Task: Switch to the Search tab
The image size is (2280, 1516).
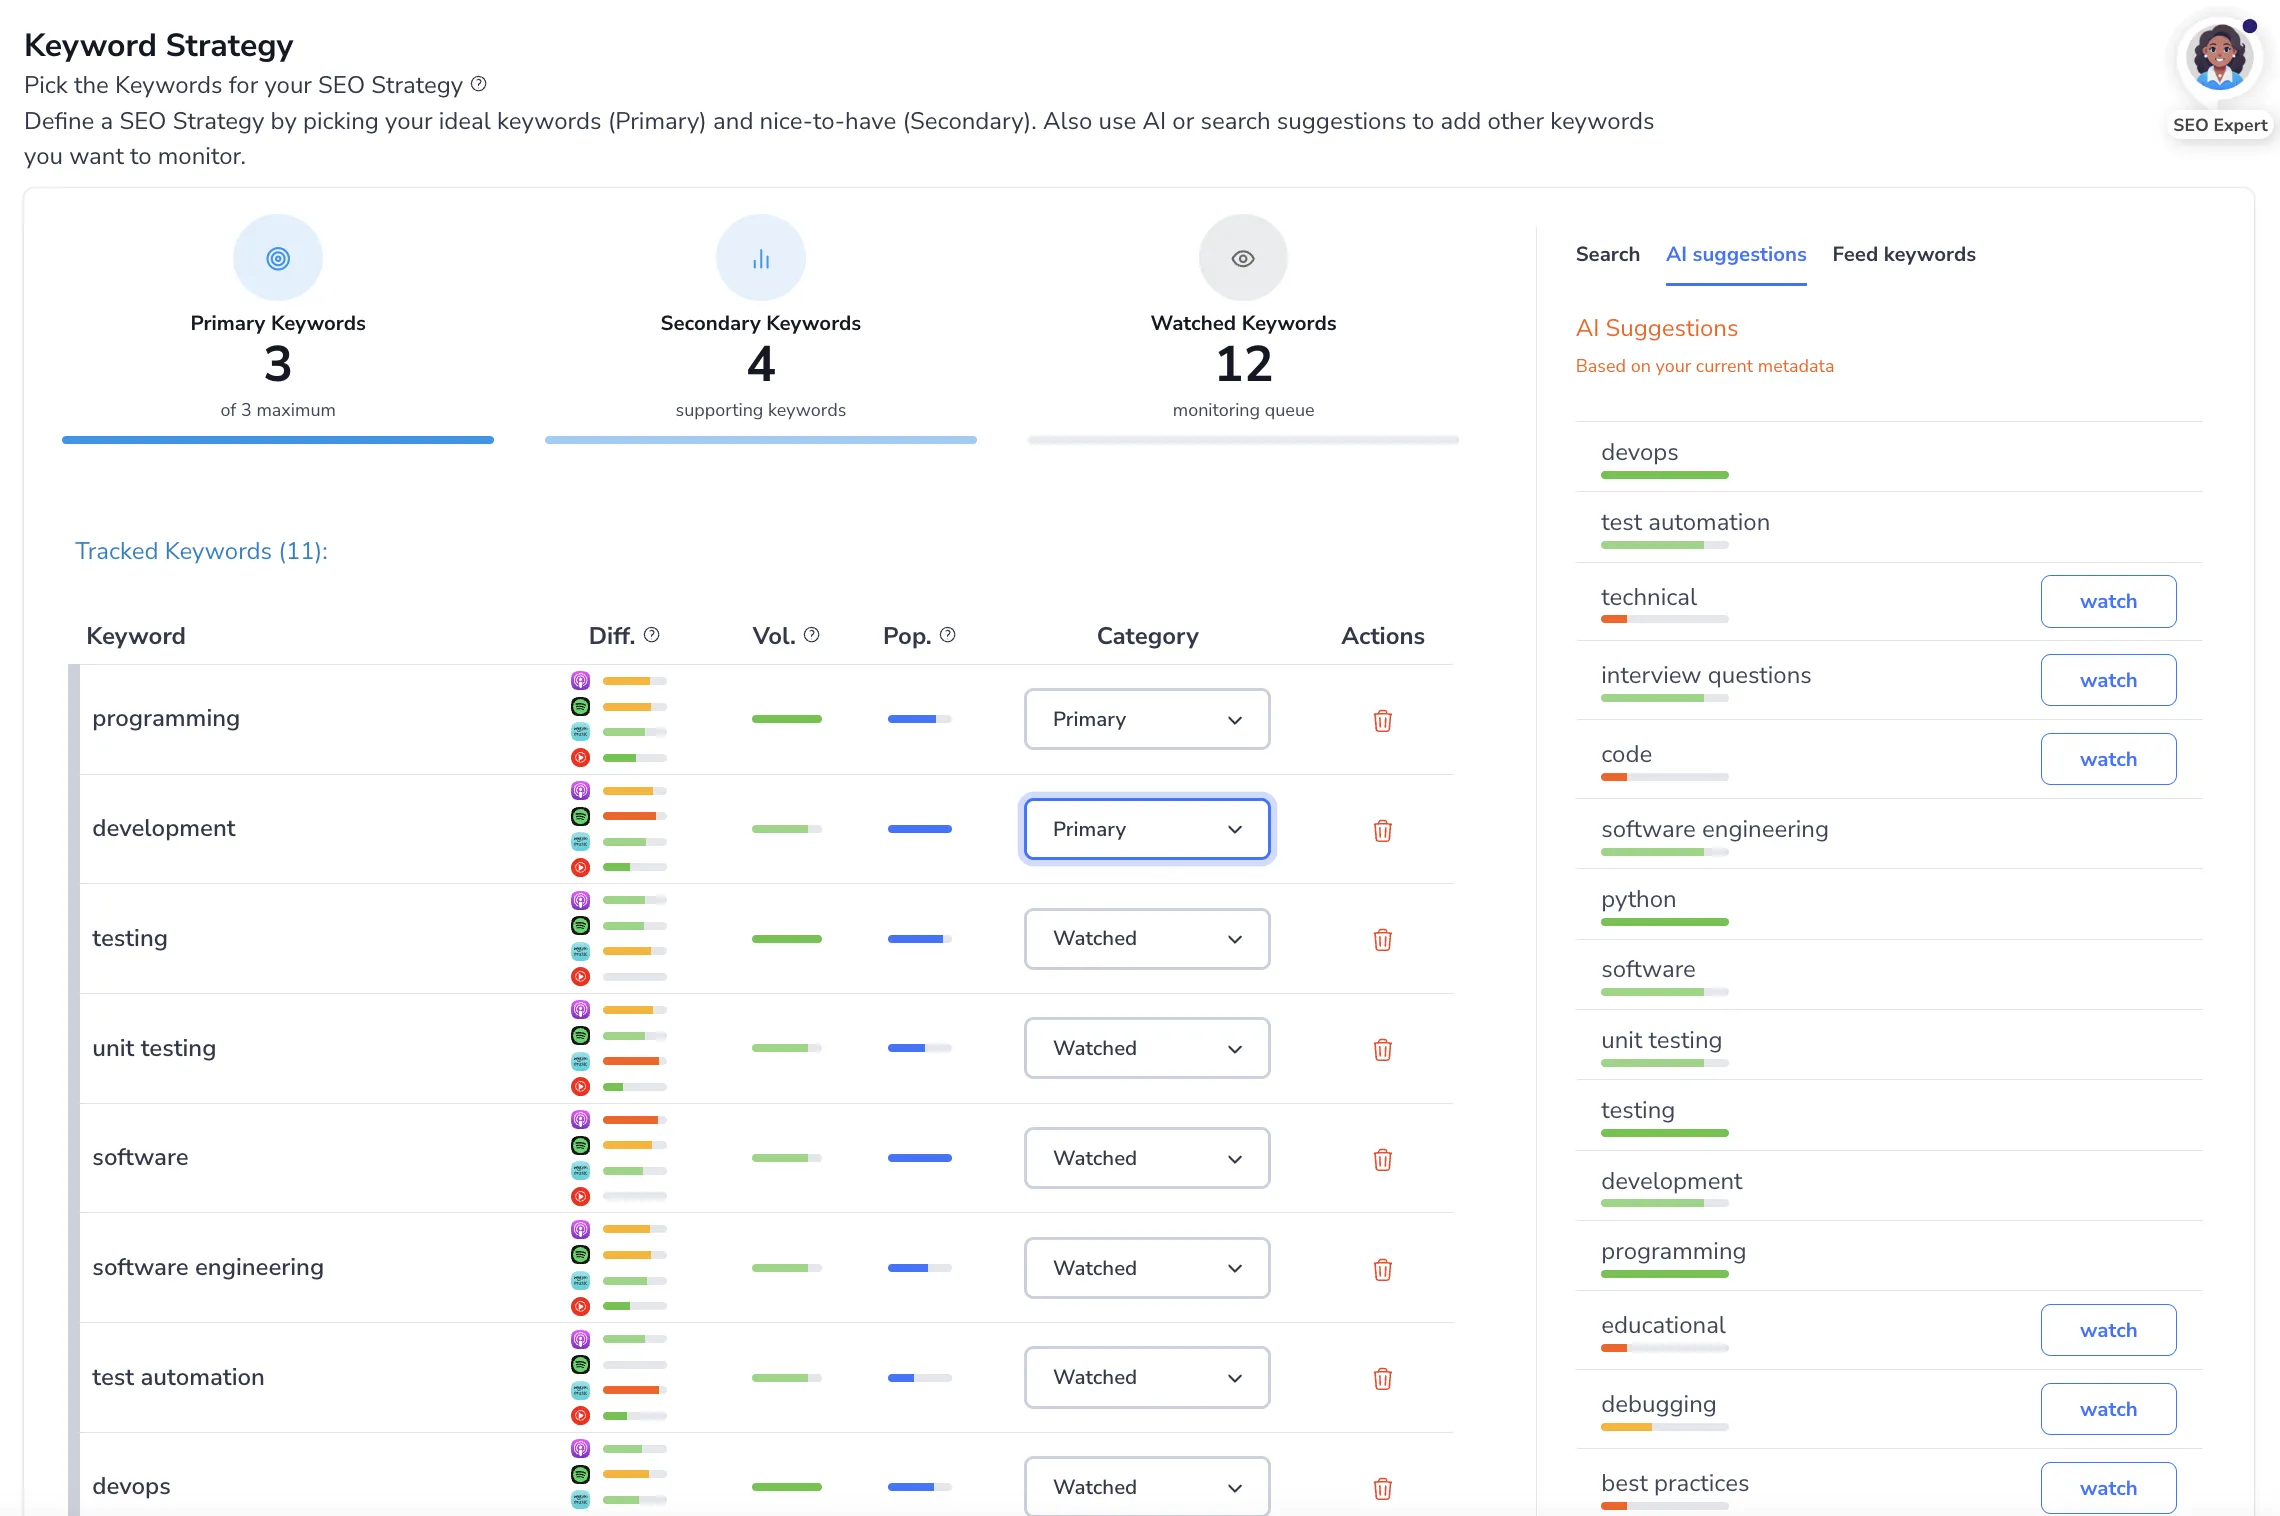Action: [x=1607, y=254]
